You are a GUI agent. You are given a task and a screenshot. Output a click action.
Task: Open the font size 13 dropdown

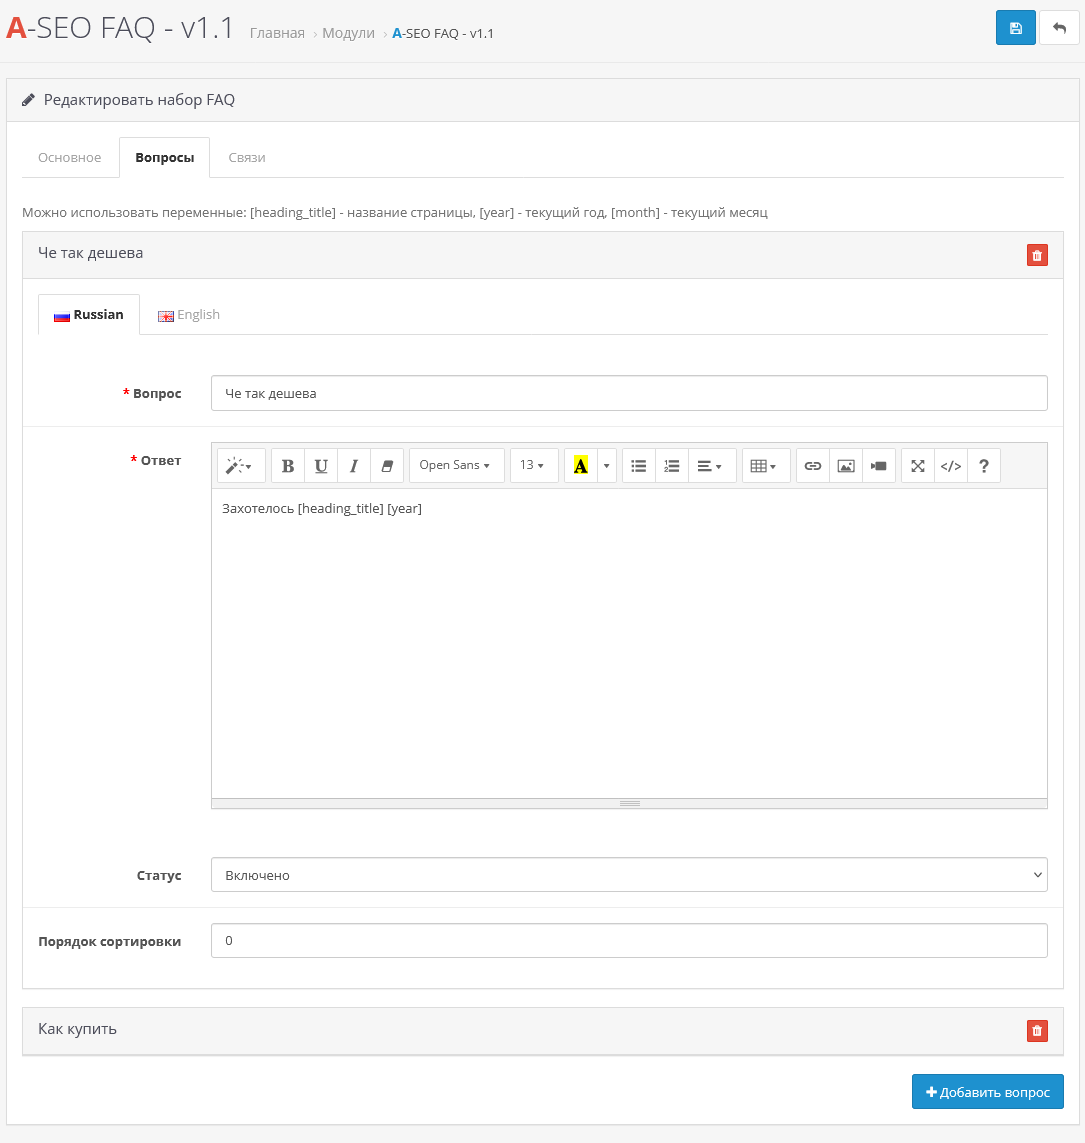(x=533, y=466)
